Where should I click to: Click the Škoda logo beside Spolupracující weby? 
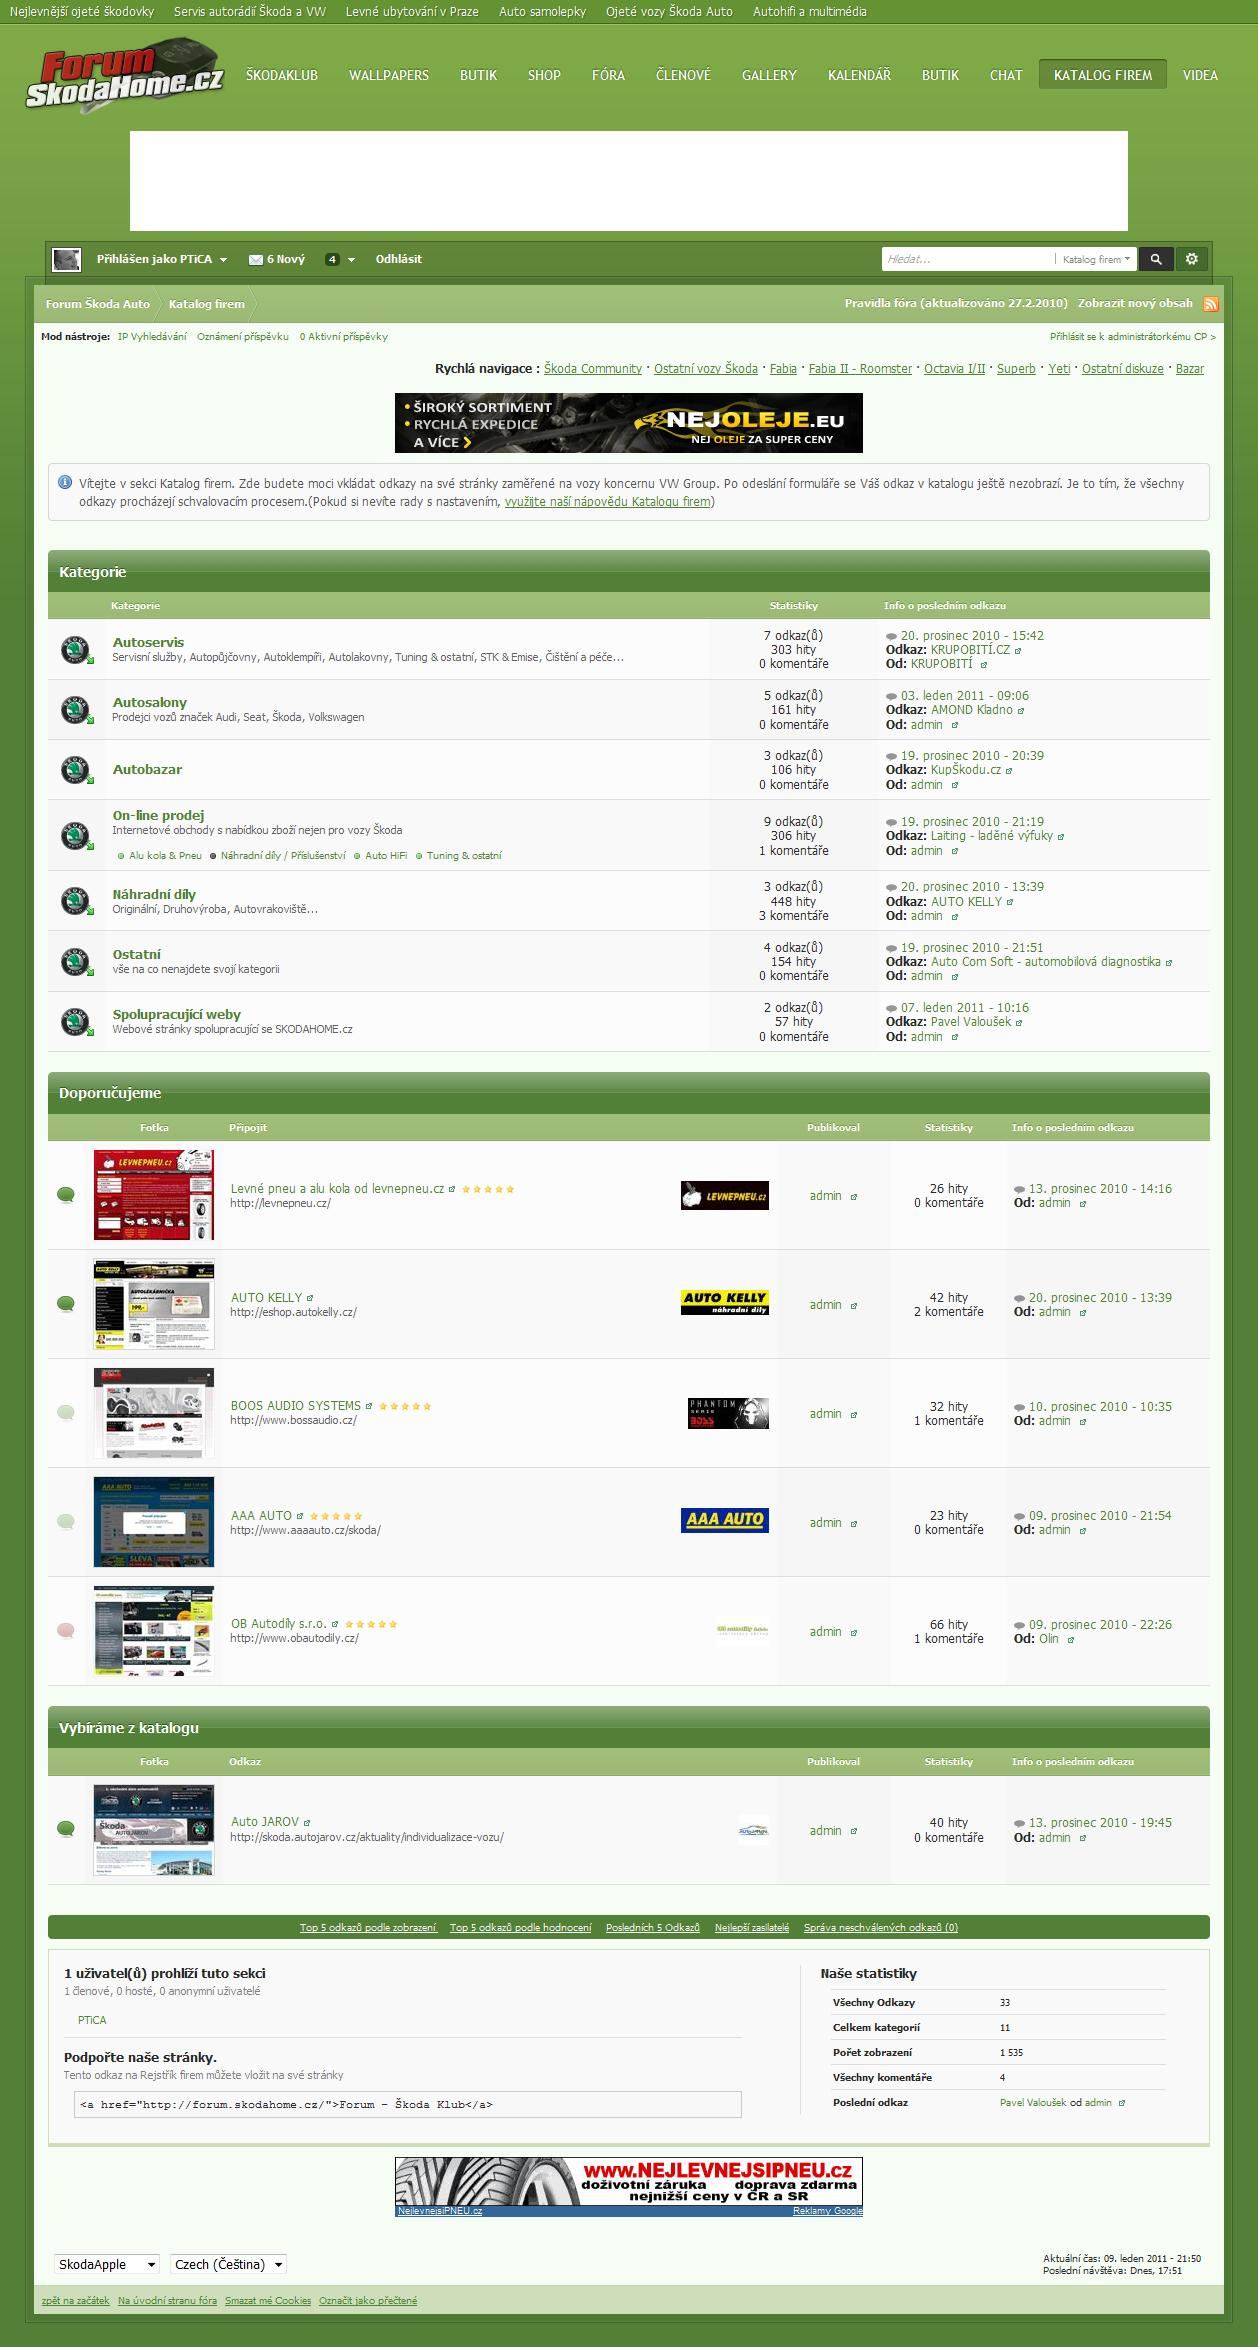coord(76,1021)
